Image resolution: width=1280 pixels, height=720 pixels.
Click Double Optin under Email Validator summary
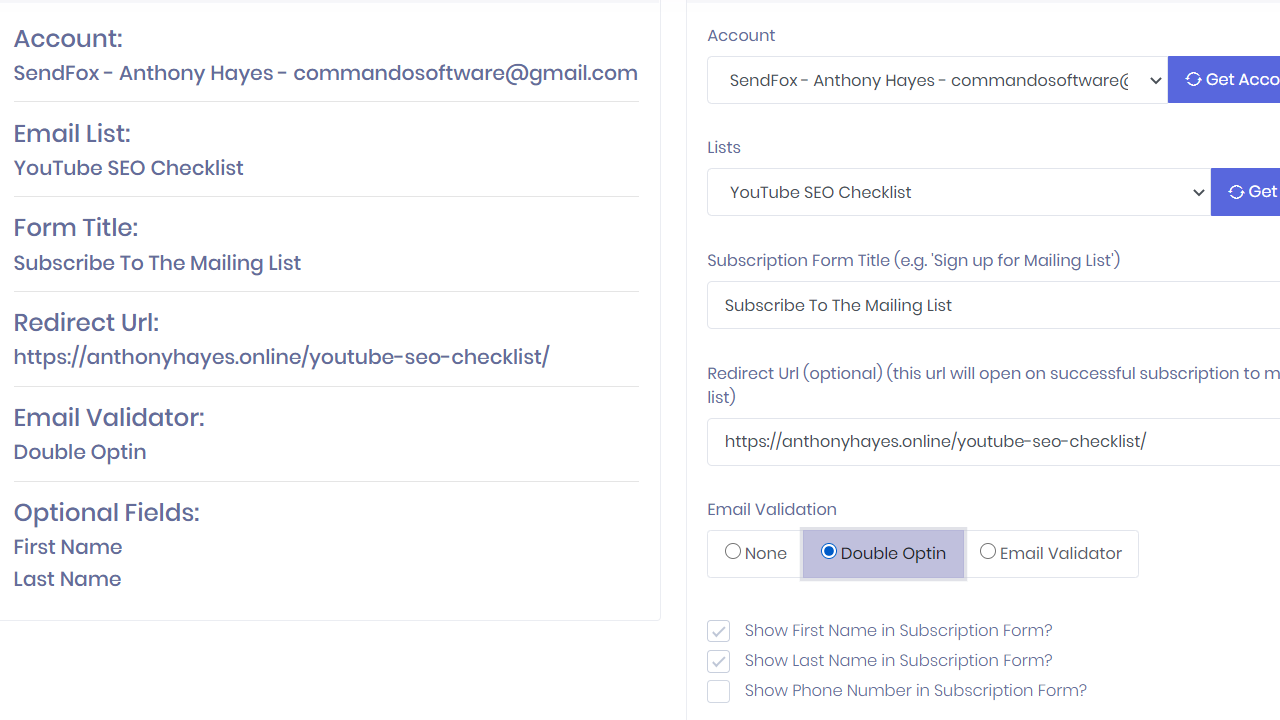[80, 452]
